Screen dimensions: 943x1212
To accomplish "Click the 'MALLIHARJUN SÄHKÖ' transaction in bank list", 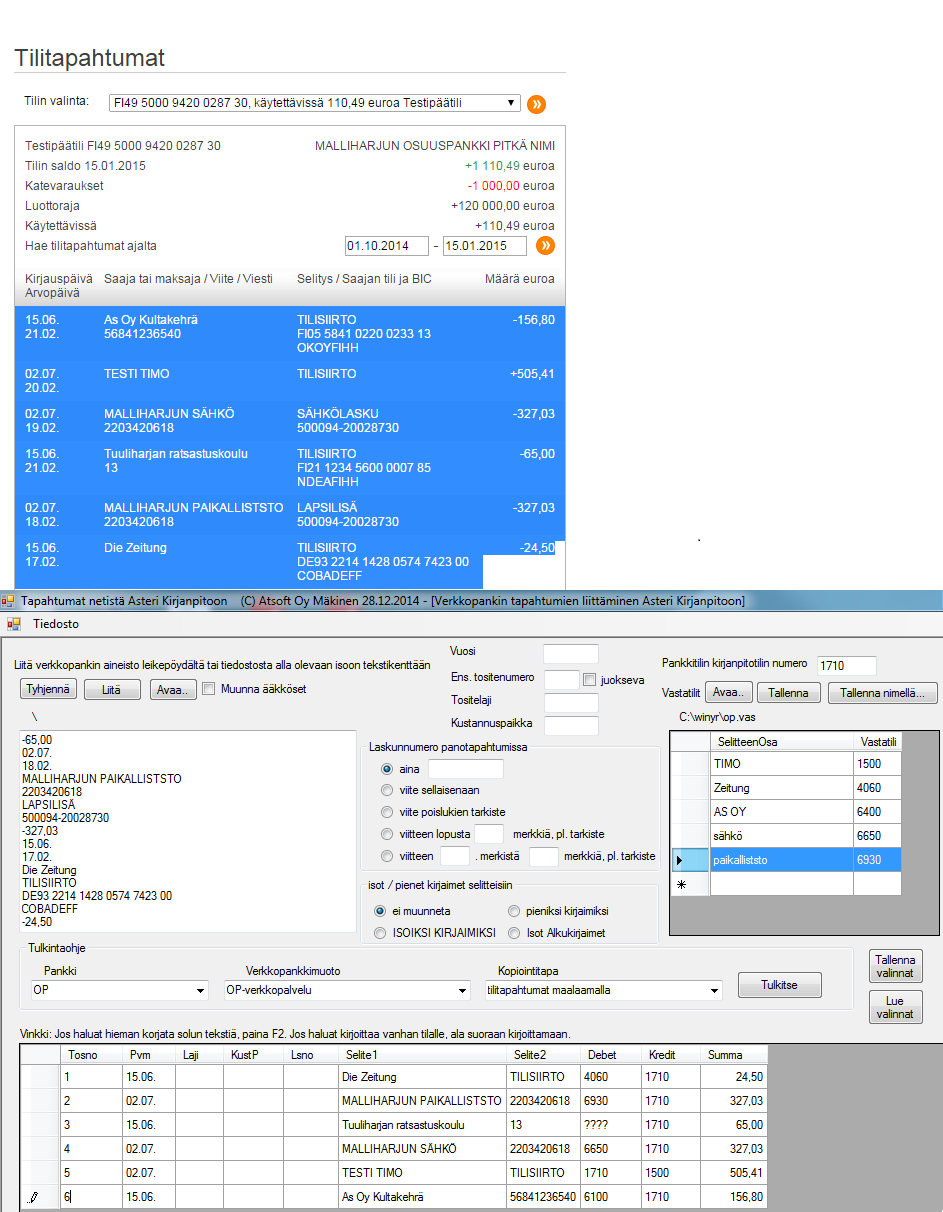I will pyautogui.click(x=290, y=421).
